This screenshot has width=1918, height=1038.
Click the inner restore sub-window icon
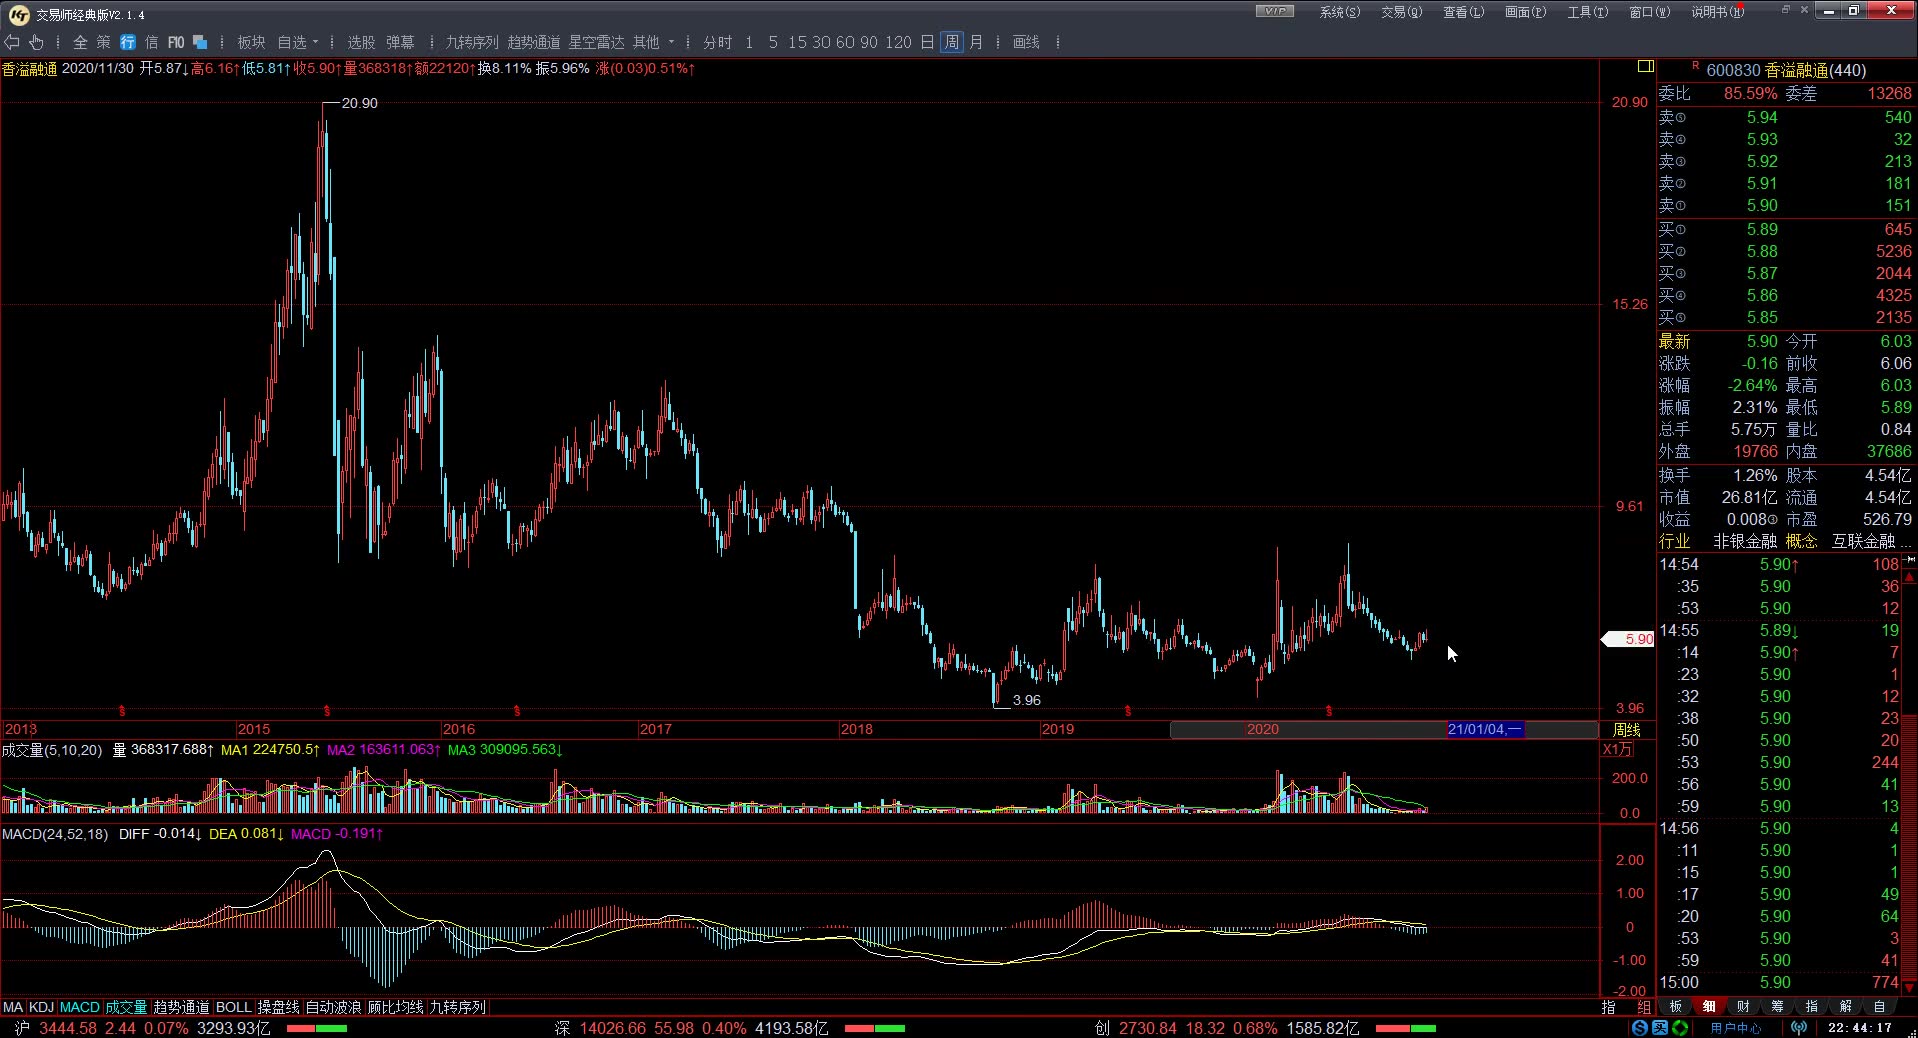(x=1785, y=10)
